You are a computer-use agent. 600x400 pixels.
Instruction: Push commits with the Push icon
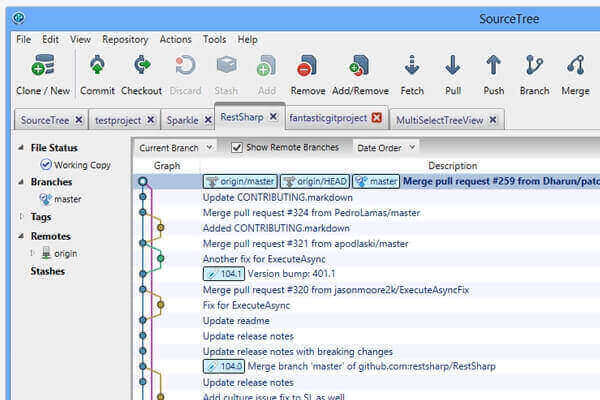pyautogui.click(x=493, y=68)
